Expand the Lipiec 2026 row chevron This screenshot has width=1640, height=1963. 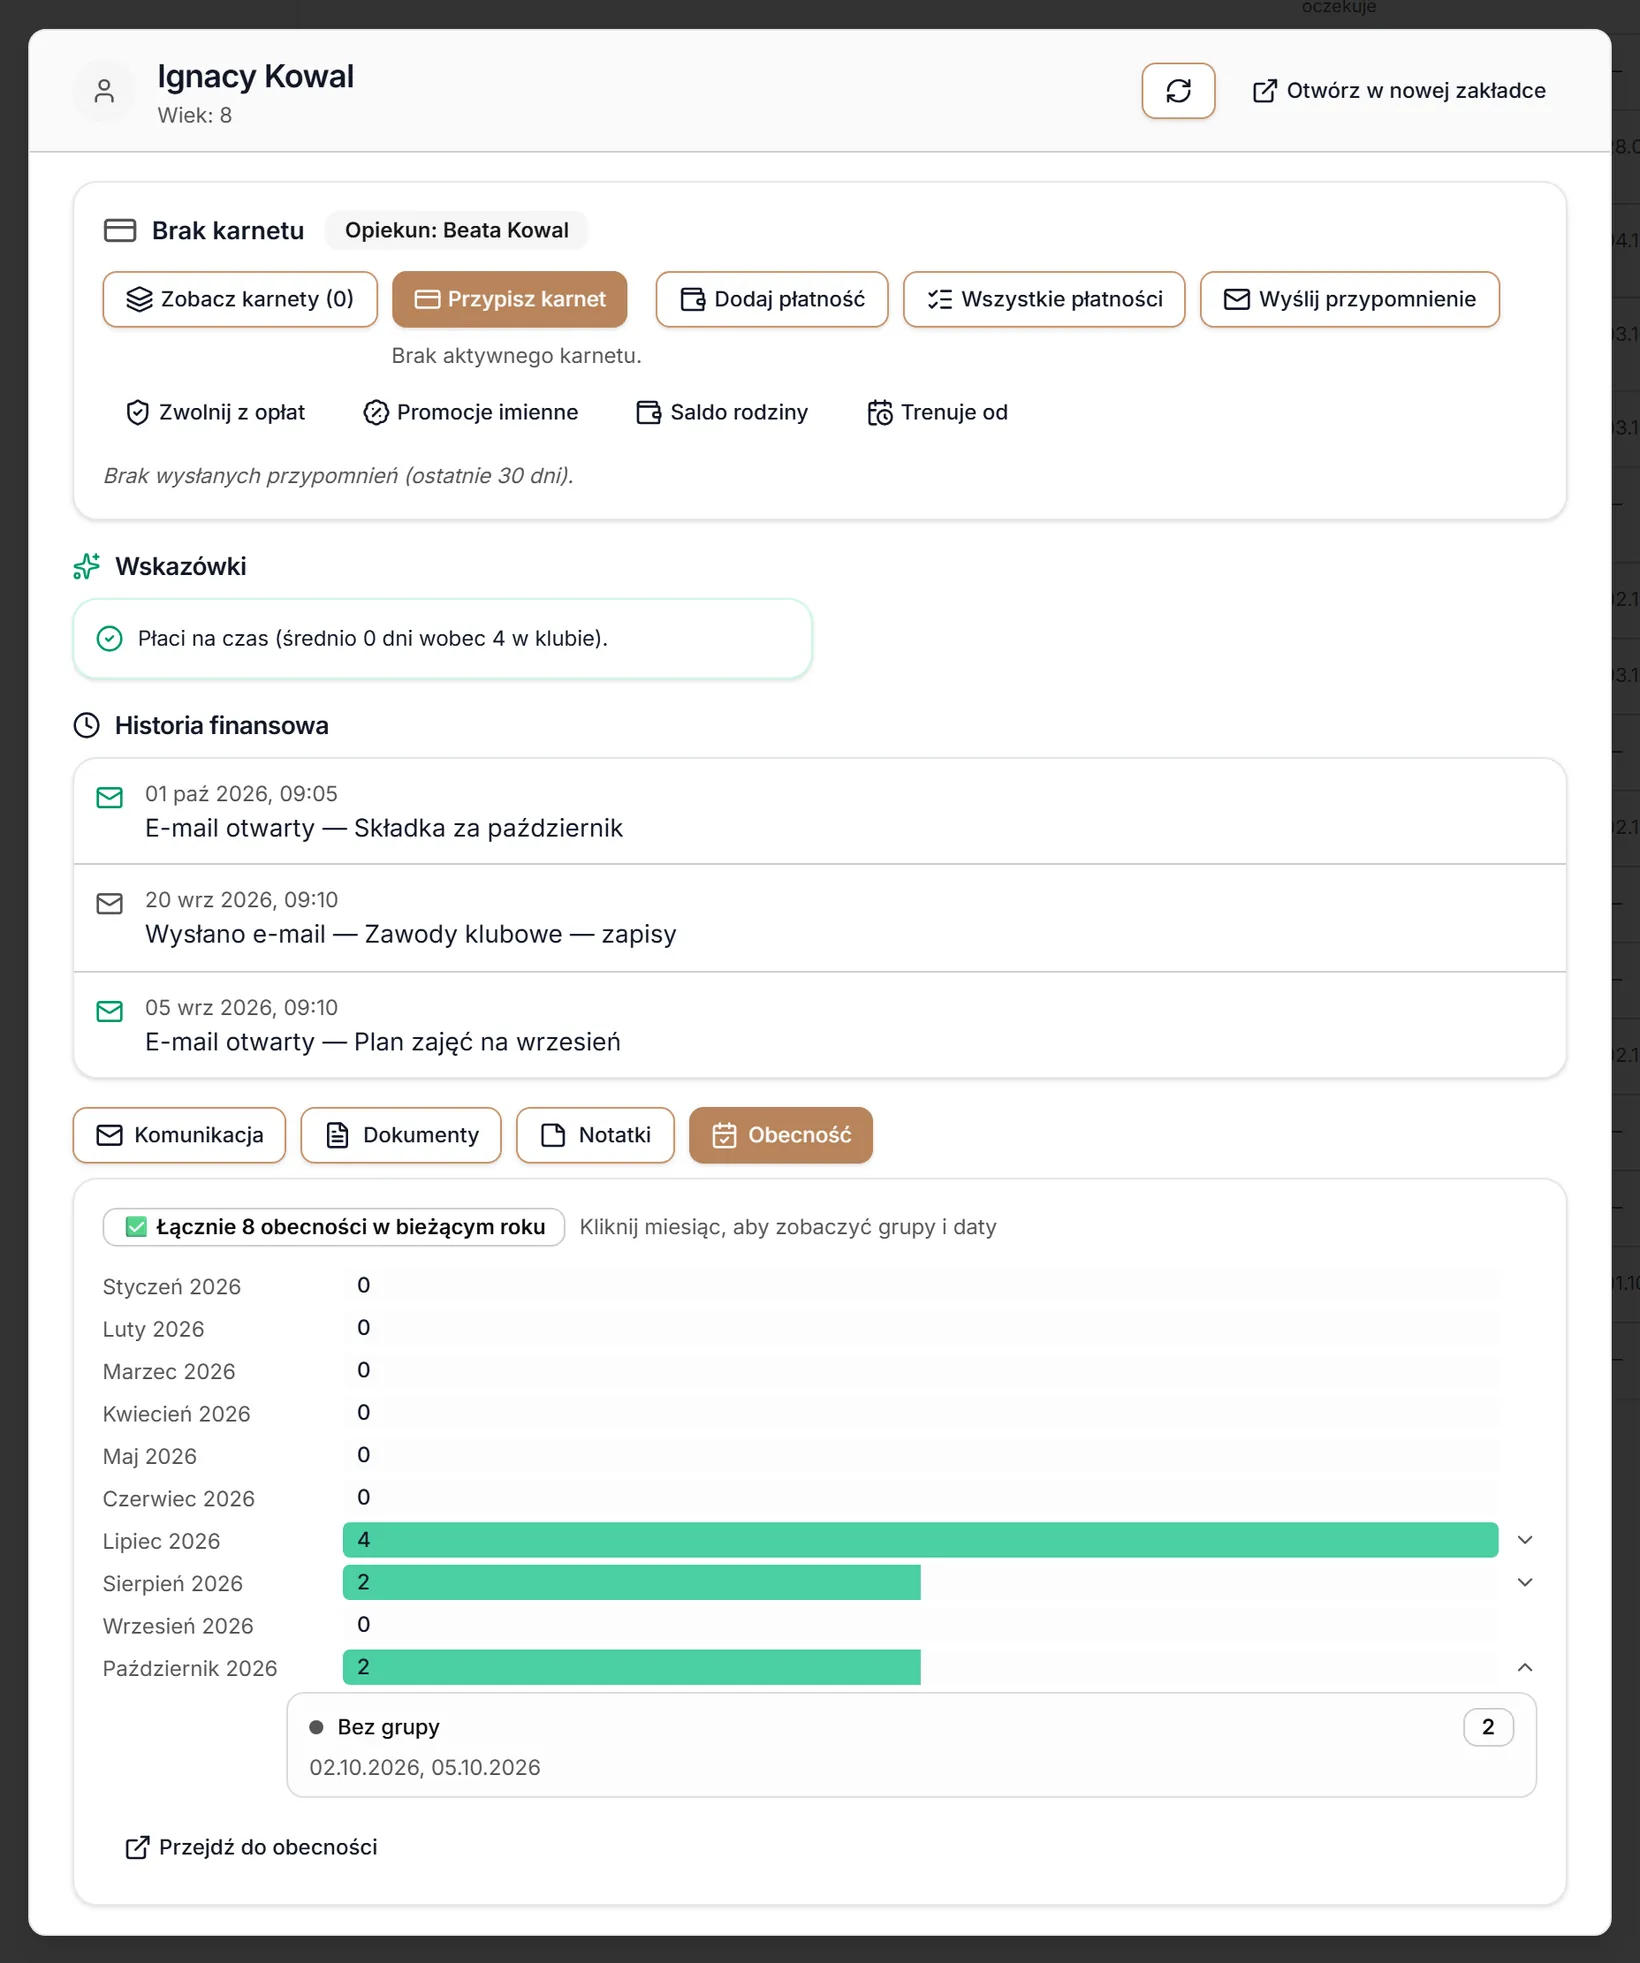(x=1525, y=1541)
